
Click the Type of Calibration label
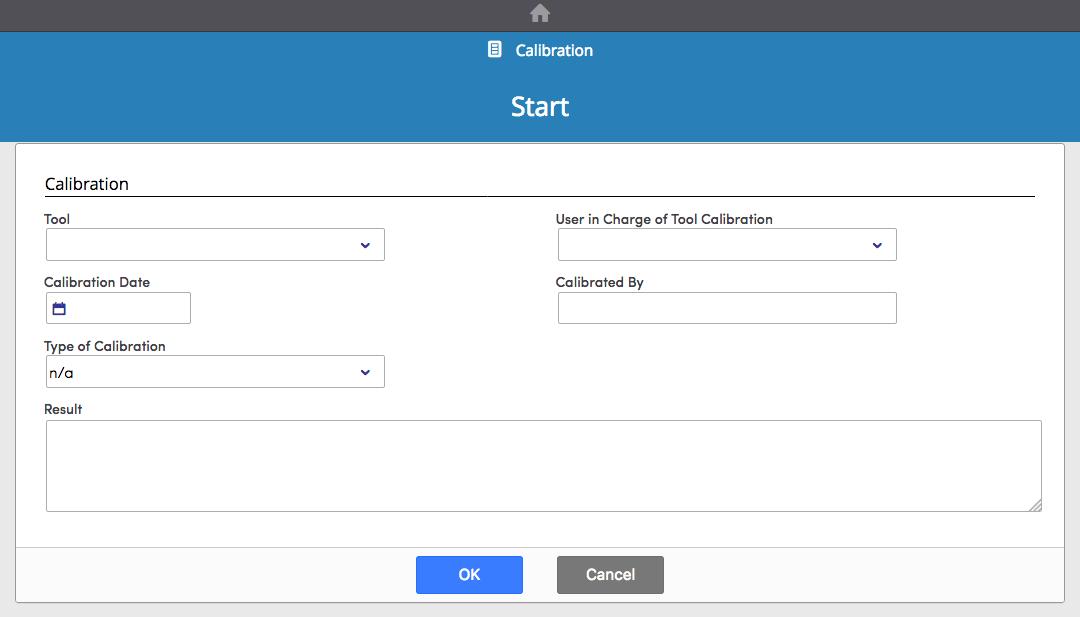click(105, 346)
